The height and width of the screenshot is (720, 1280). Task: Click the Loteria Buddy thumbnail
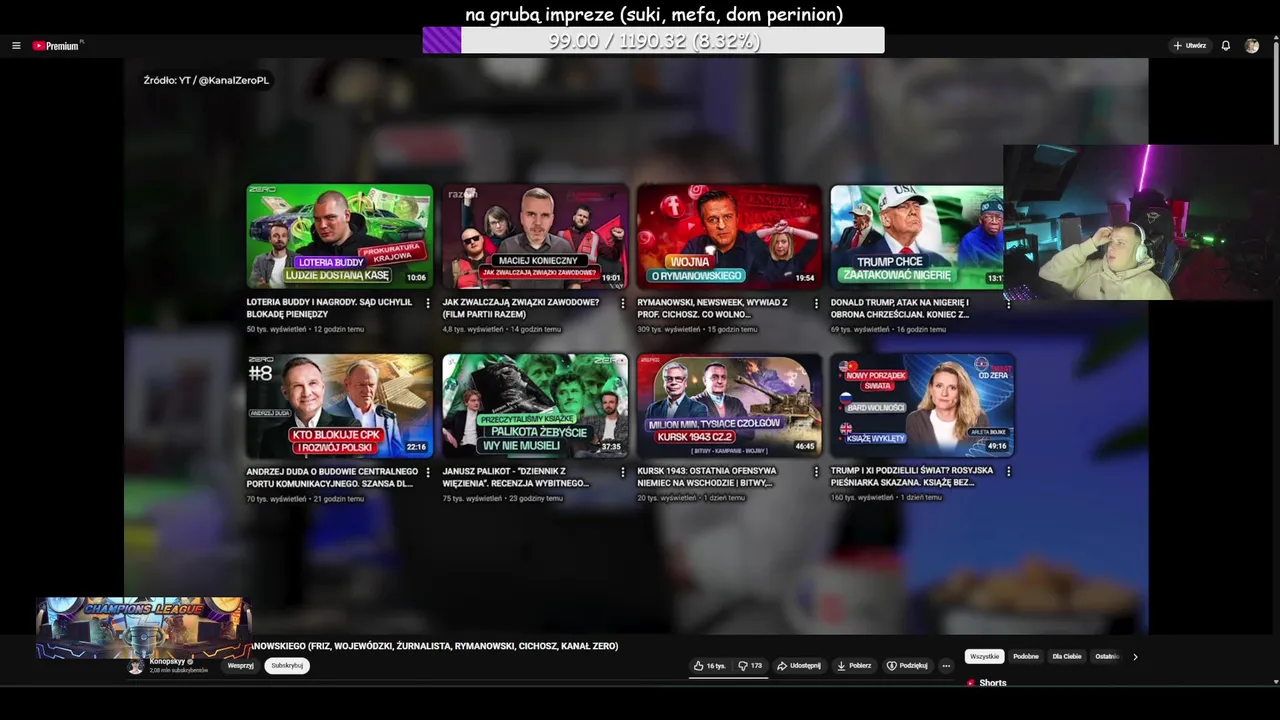[340, 236]
